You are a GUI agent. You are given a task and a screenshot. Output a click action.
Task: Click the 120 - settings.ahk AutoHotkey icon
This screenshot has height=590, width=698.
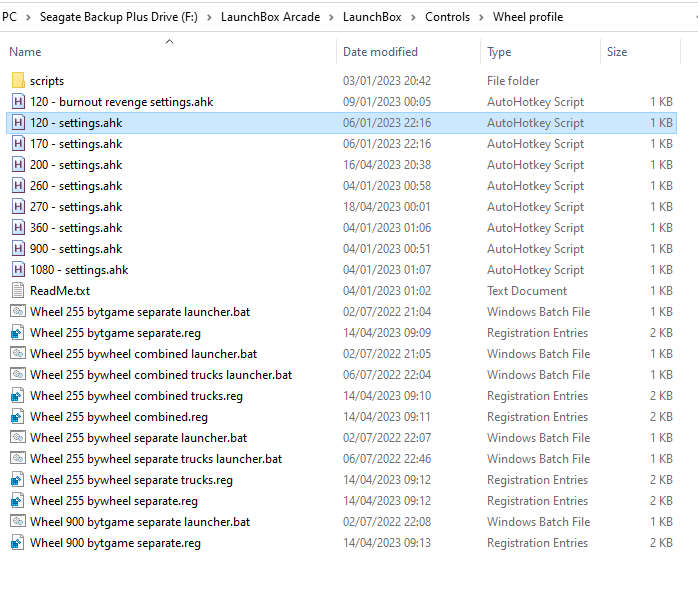click(x=18, y=122)
